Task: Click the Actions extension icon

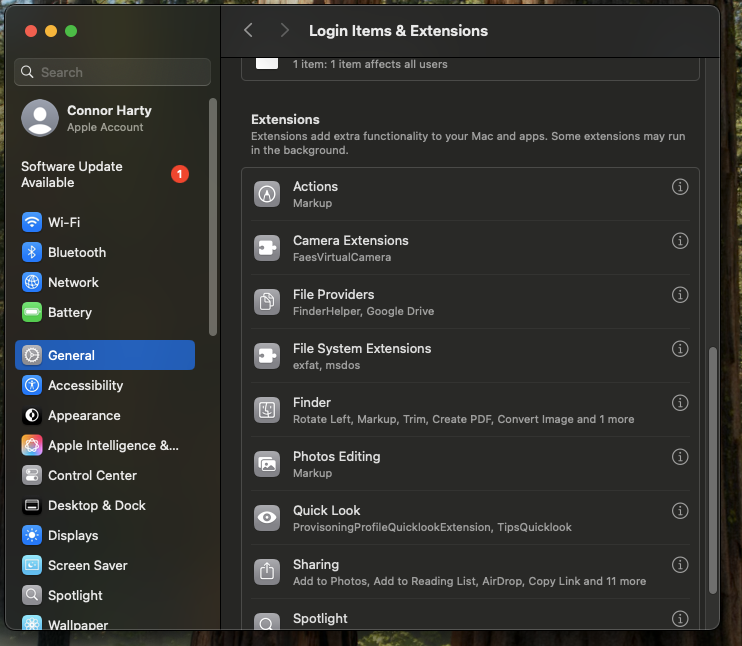Action: pos(267,194)
